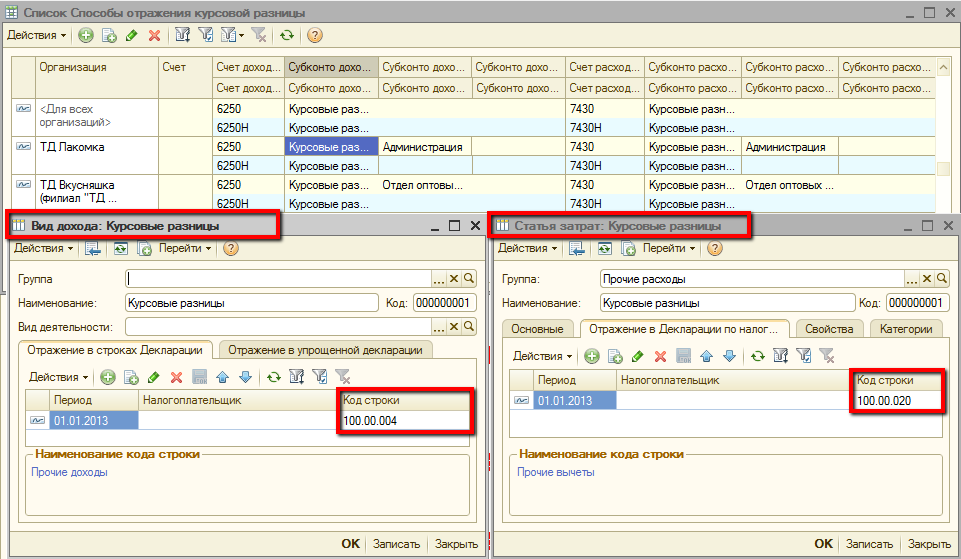Open Help in the top list toolbar

[x=314, y=35]
